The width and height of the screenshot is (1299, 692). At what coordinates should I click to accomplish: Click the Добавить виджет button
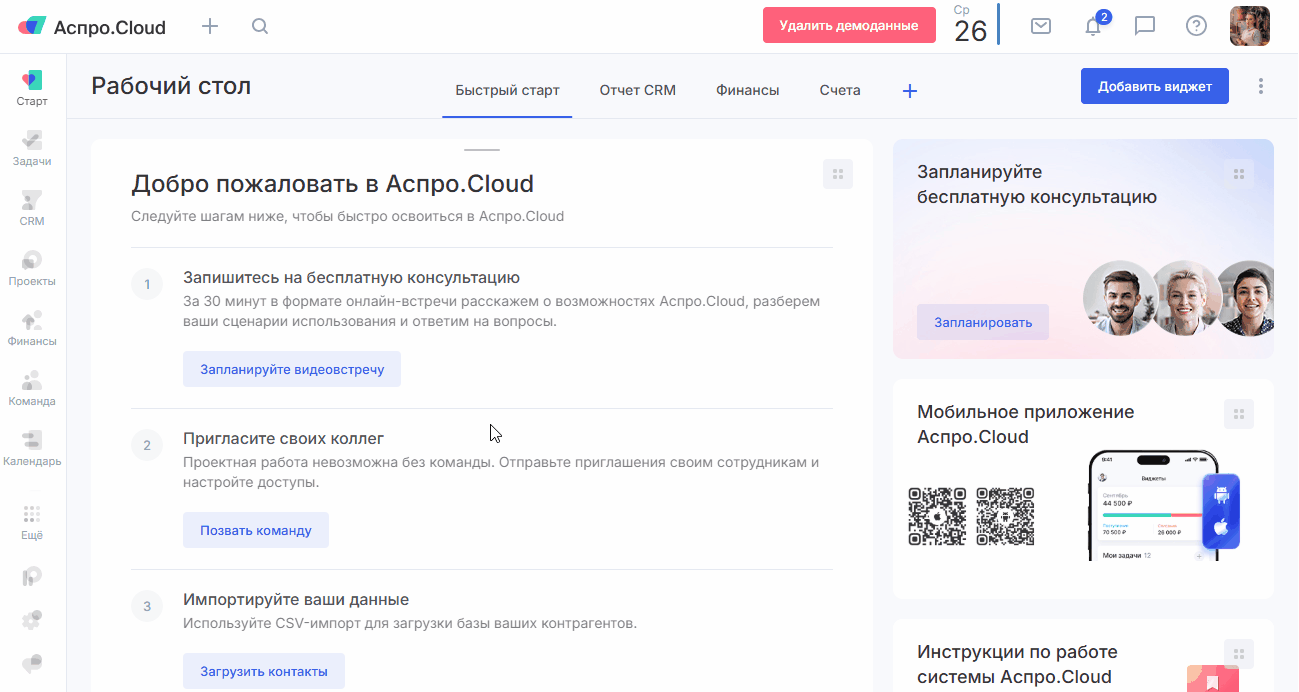coord(1154,87)
